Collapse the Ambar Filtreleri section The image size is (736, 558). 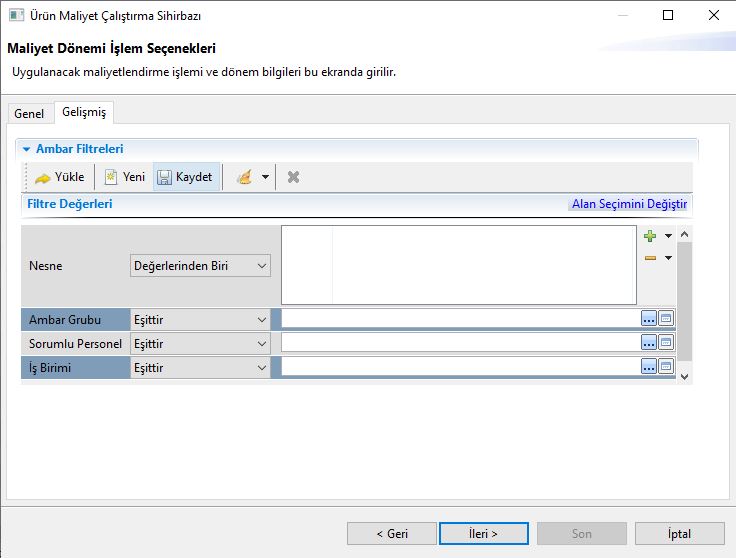(27, 149)
